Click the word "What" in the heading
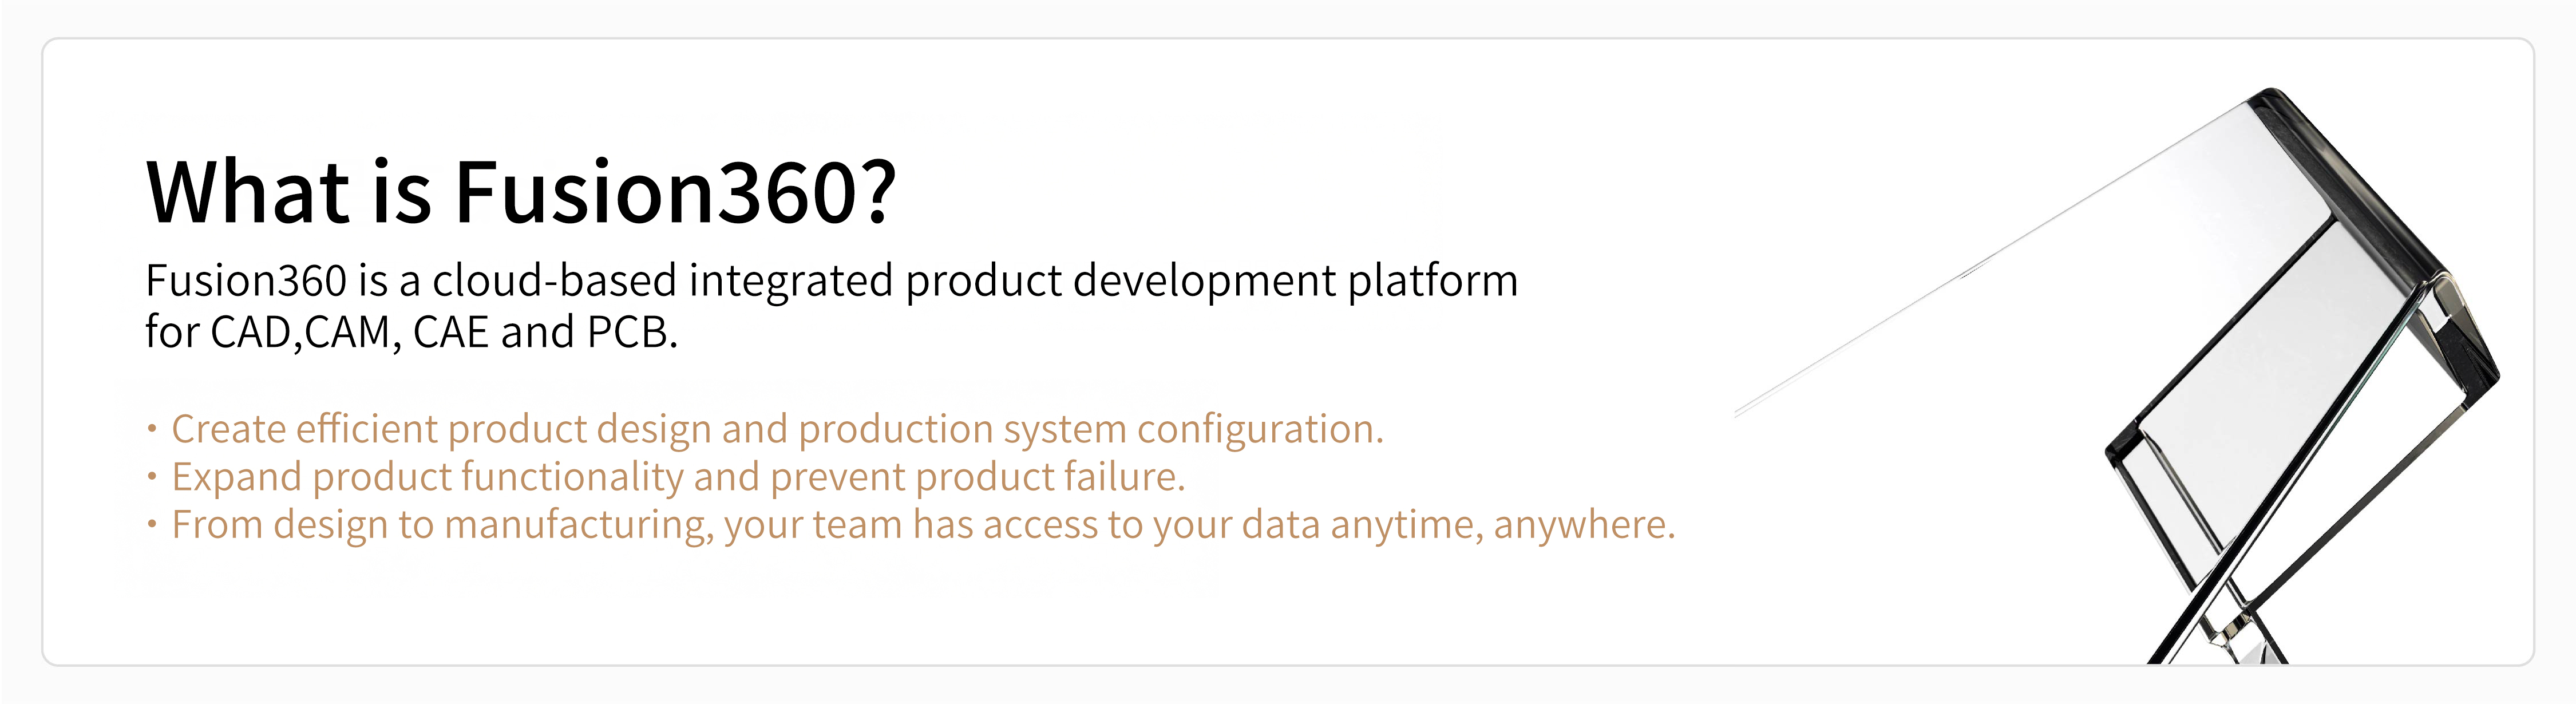2576x704 pixels. tap(247, 191)
